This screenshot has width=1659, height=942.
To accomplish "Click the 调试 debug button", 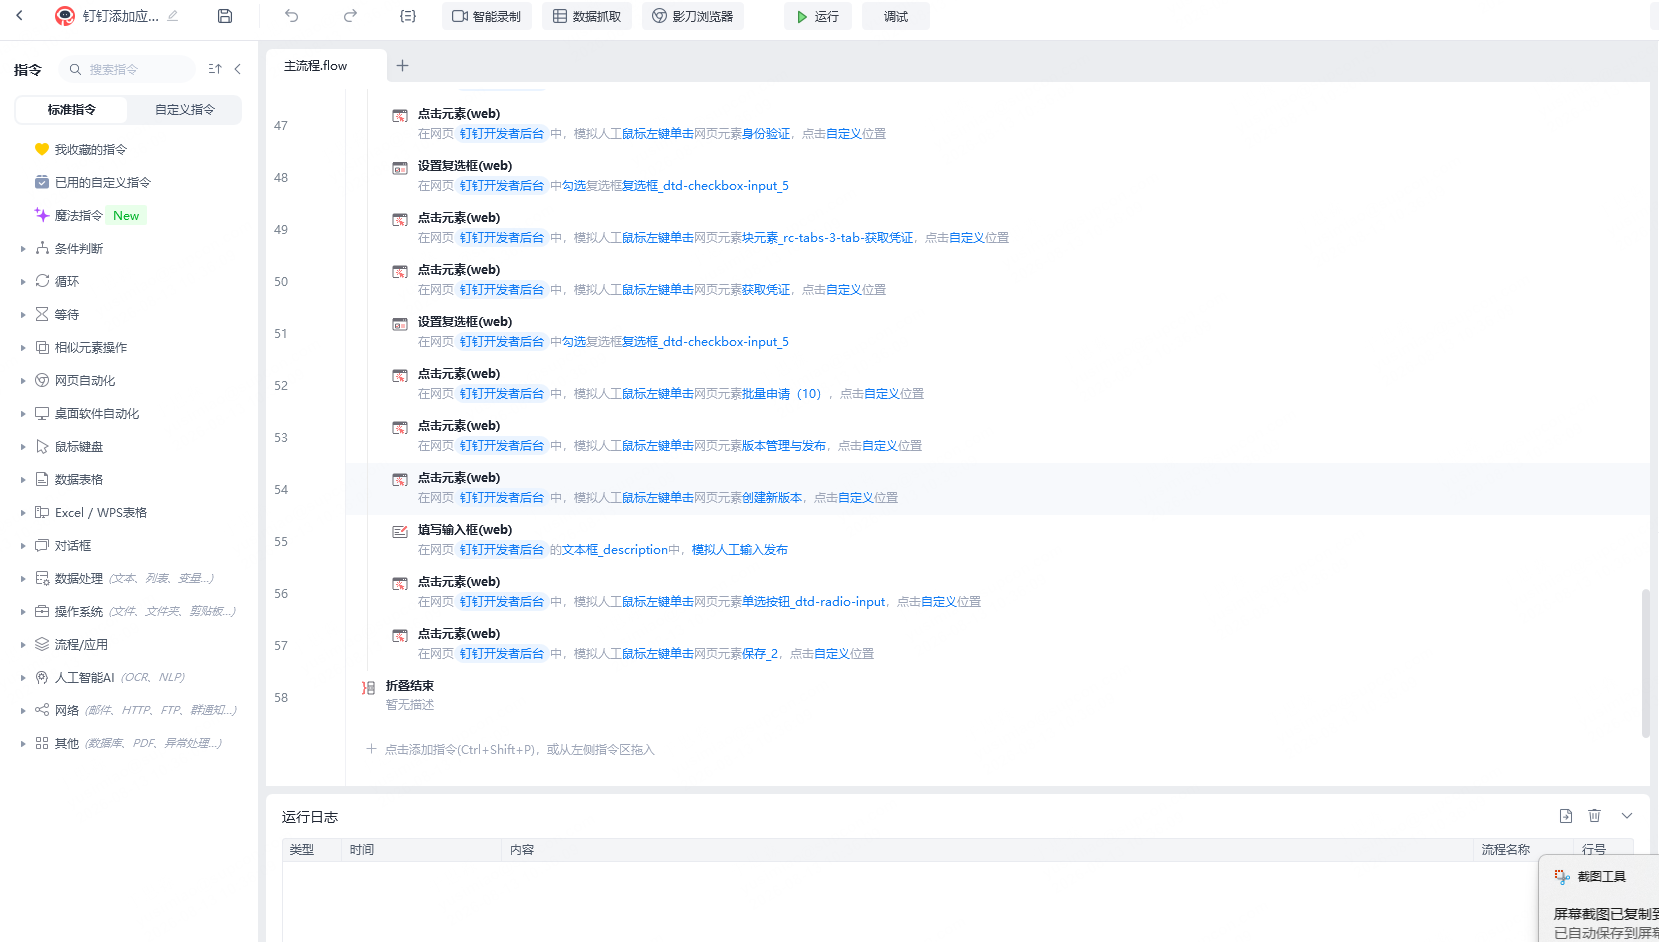I will pyautogui.click(x=896, y=16).
